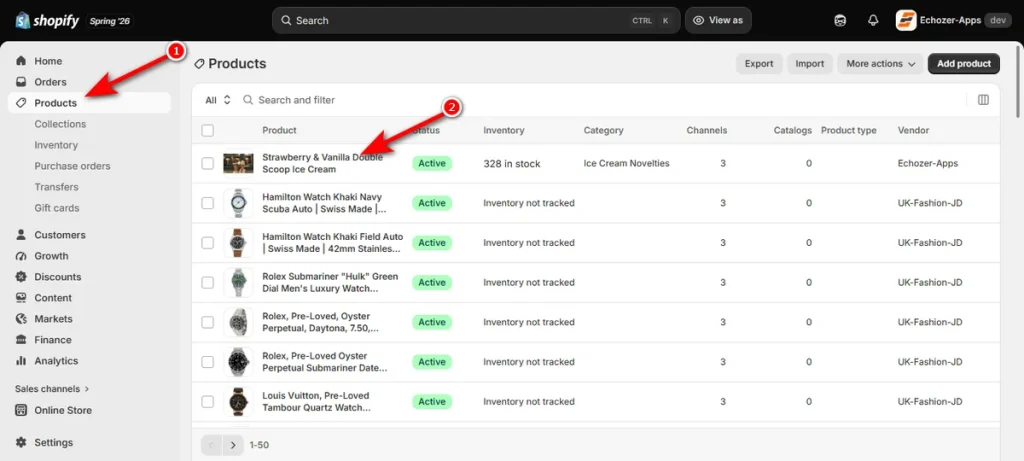Click the View as button
1024x461 pixels.
pyautogui.click(x=718, y=20)
